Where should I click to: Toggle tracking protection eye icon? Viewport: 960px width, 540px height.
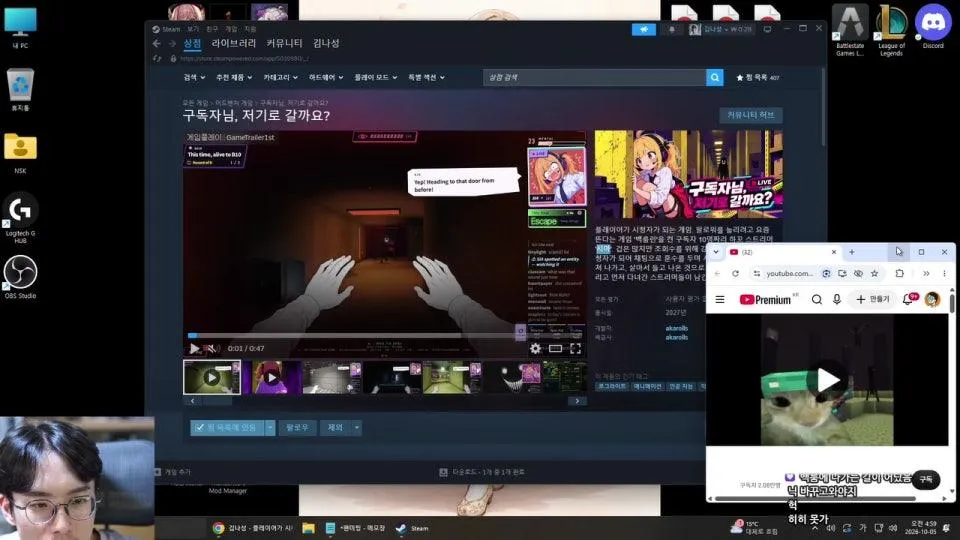tap(858, 274)
